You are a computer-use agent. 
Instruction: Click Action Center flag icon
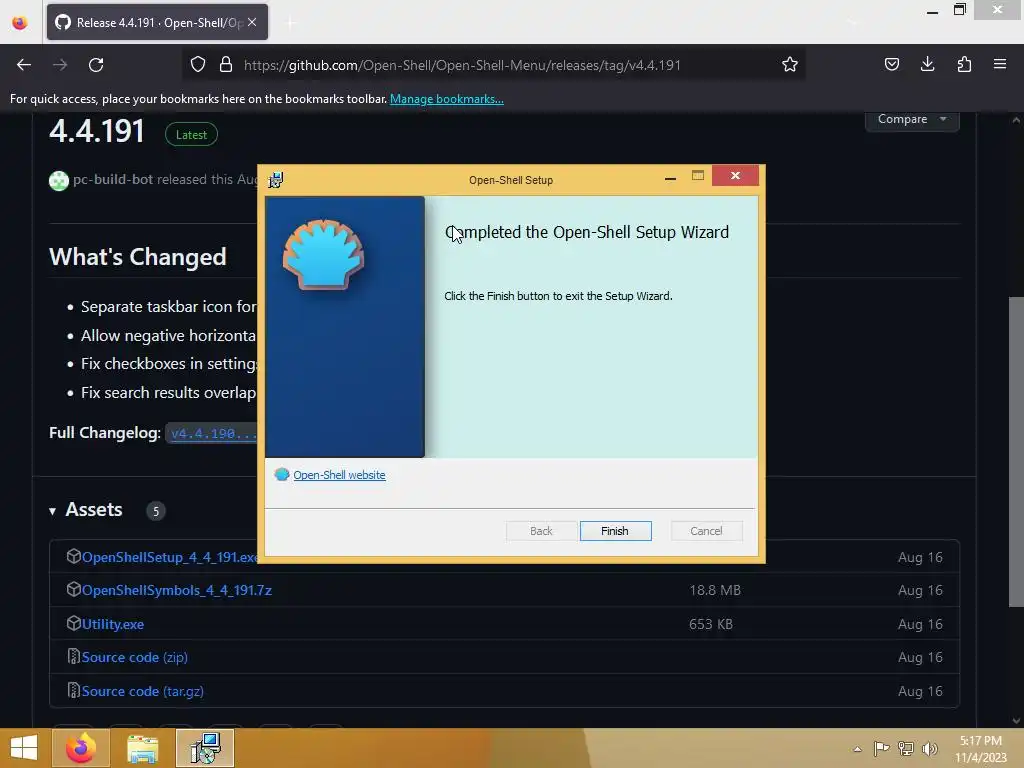pyautogui.click(x=881, y=748)
